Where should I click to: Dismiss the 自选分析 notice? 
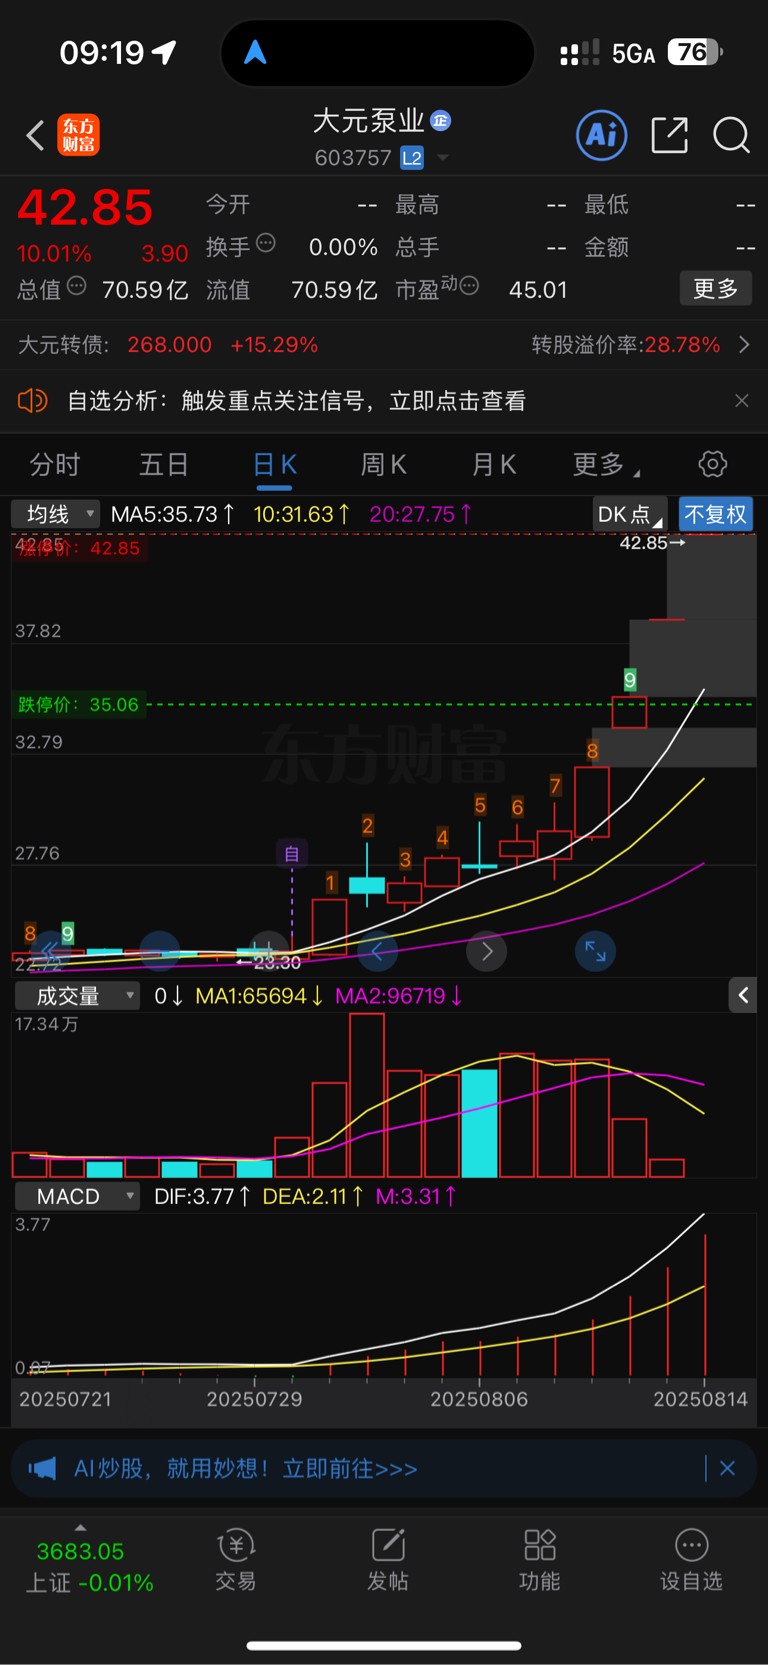tap(742, 401)
